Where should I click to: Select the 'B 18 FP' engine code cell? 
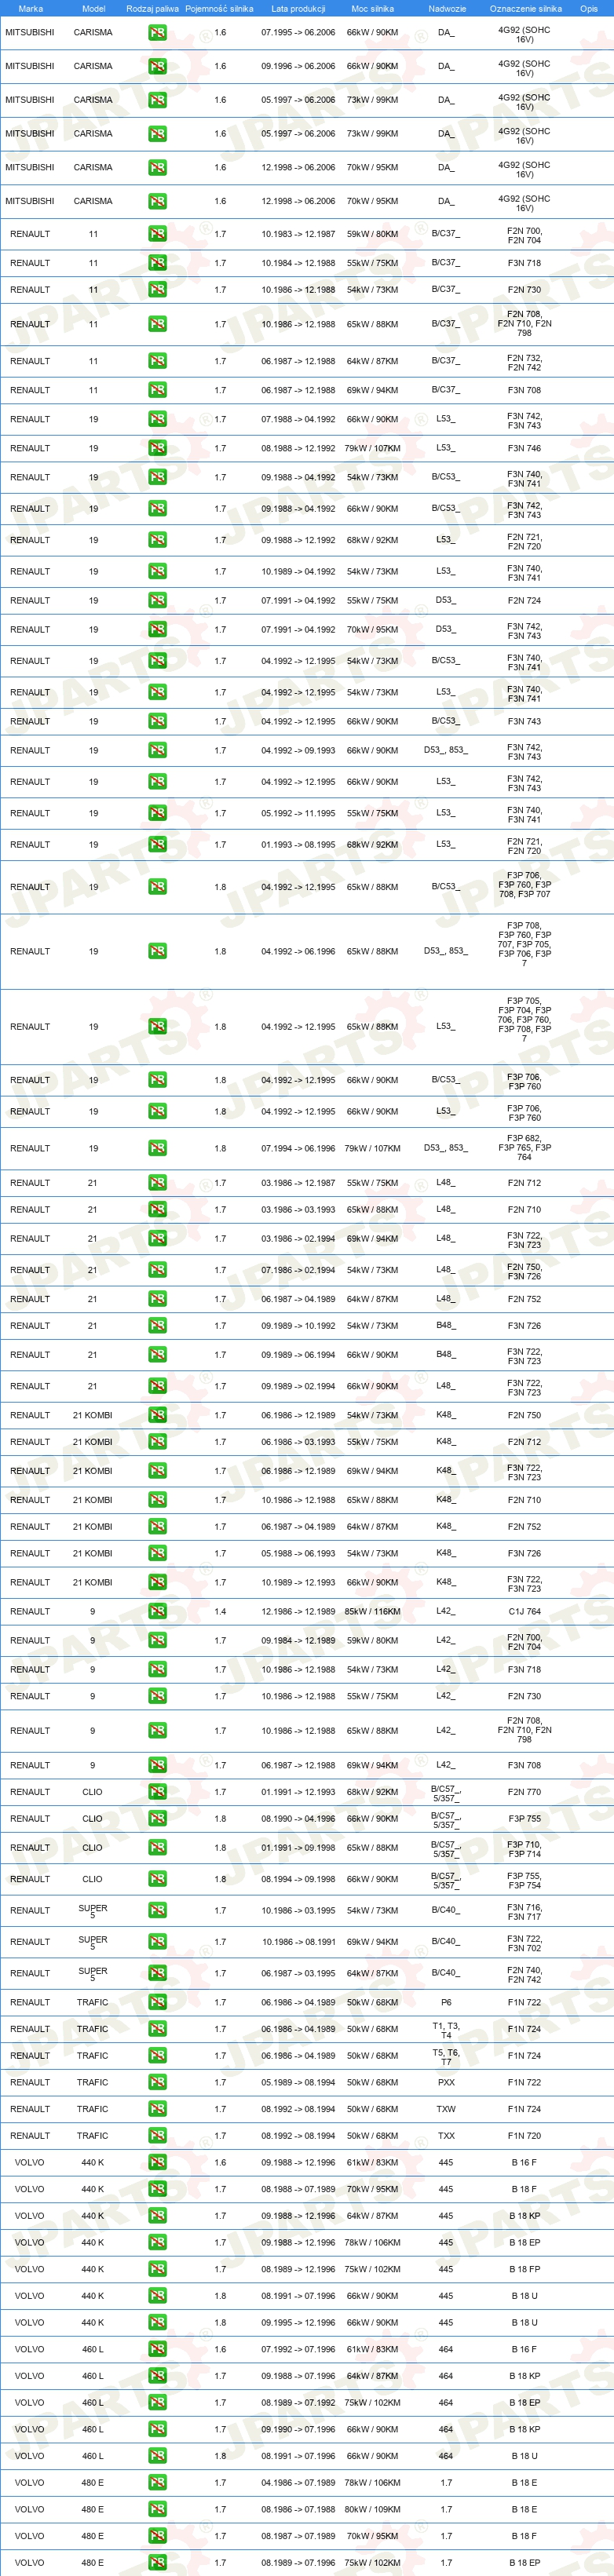click(524, 2270)
